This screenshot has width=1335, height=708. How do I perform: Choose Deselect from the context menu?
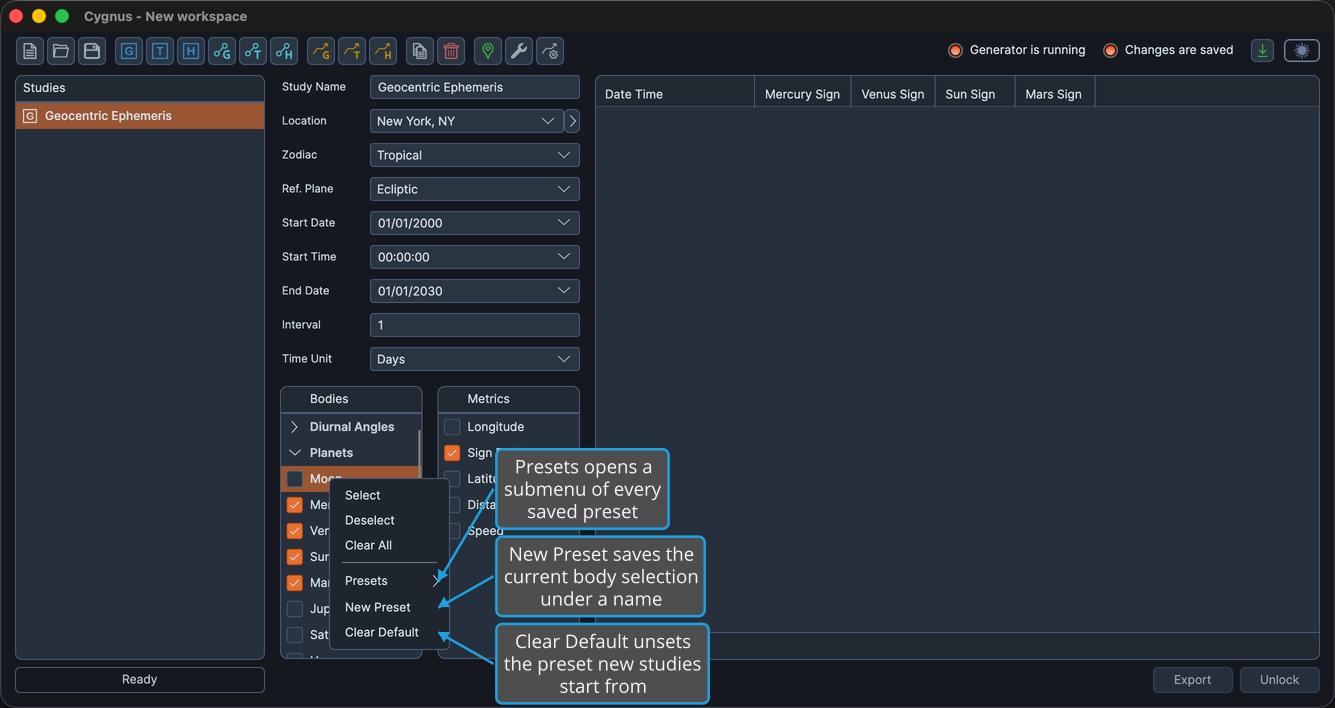point(389,520)
